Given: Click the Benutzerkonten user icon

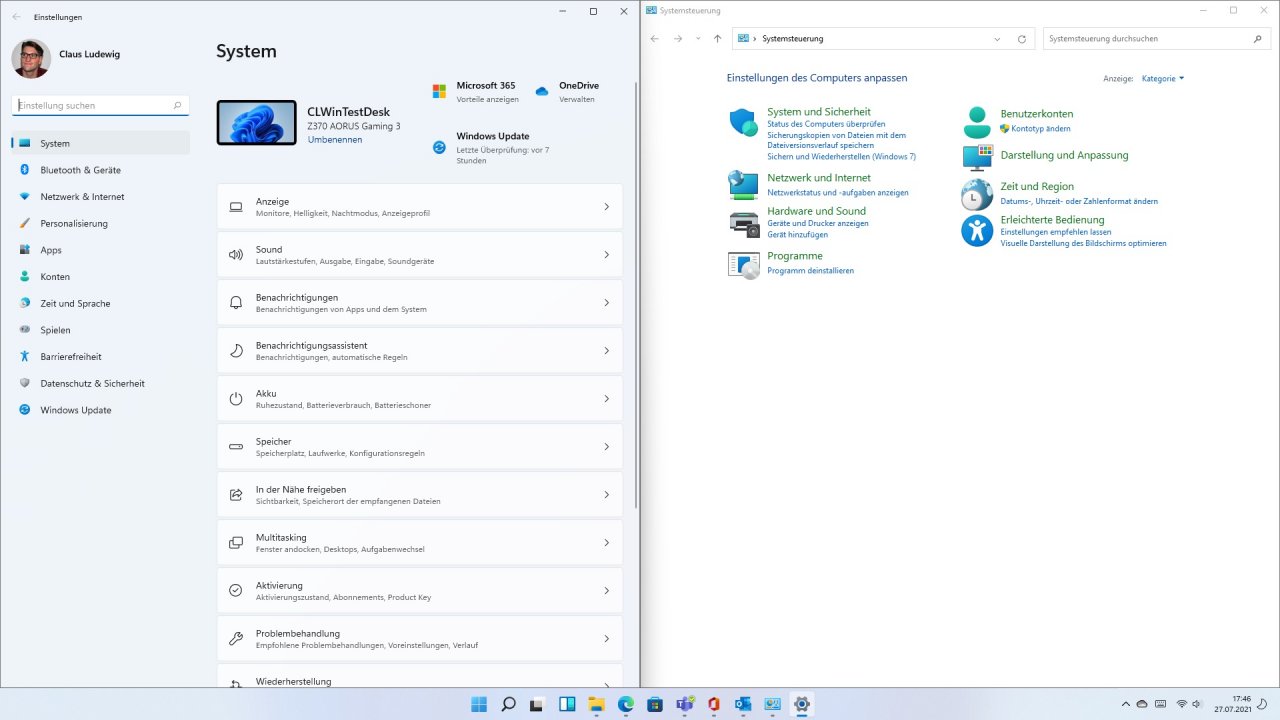Looking at the screenshot, I should click(x=977, y=122).
